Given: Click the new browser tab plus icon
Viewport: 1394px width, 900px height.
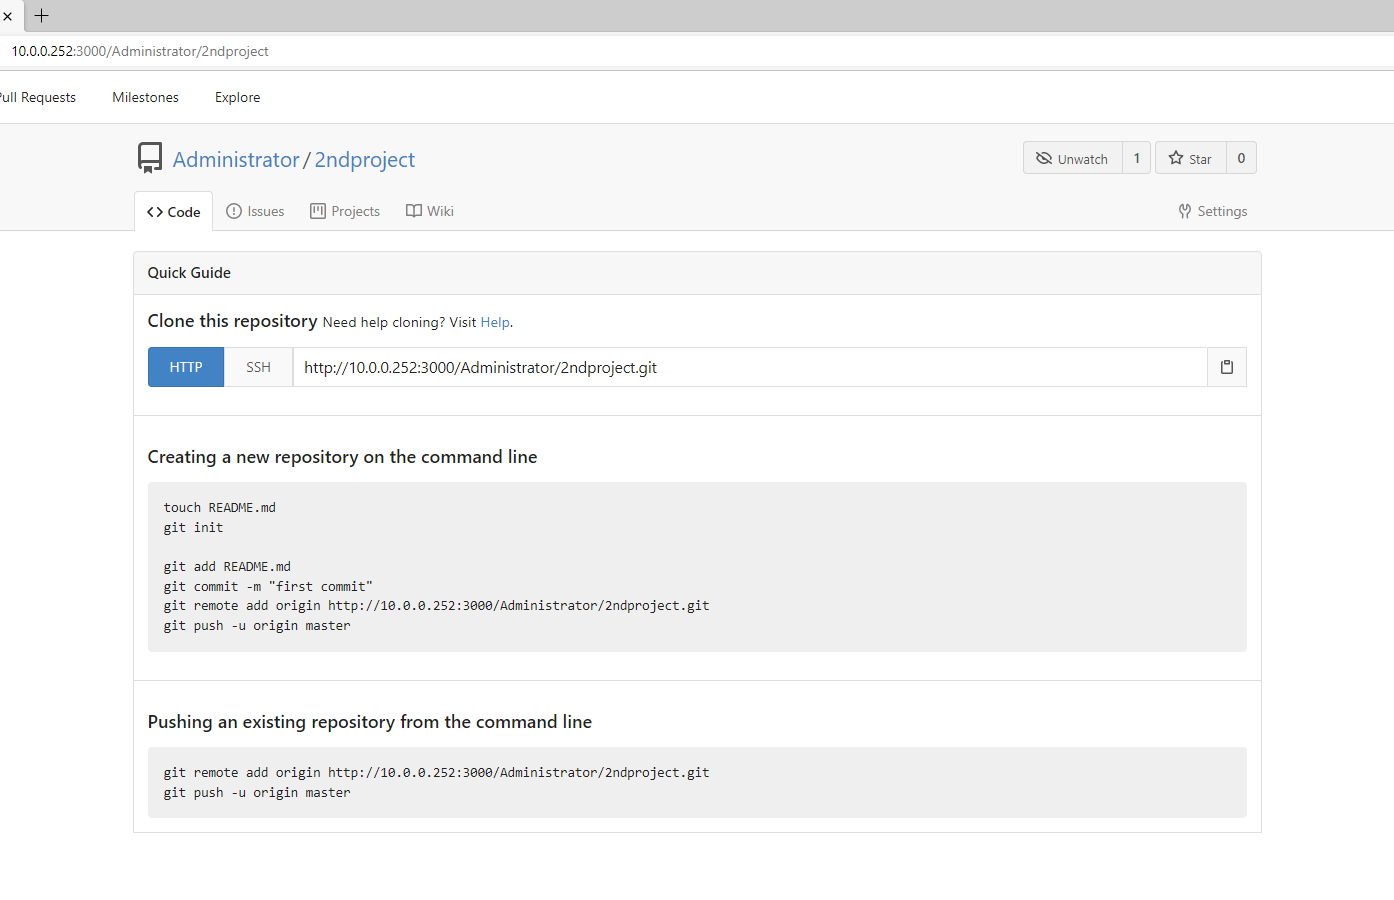Looking at the screenshot, I should (x=42, y=16).
